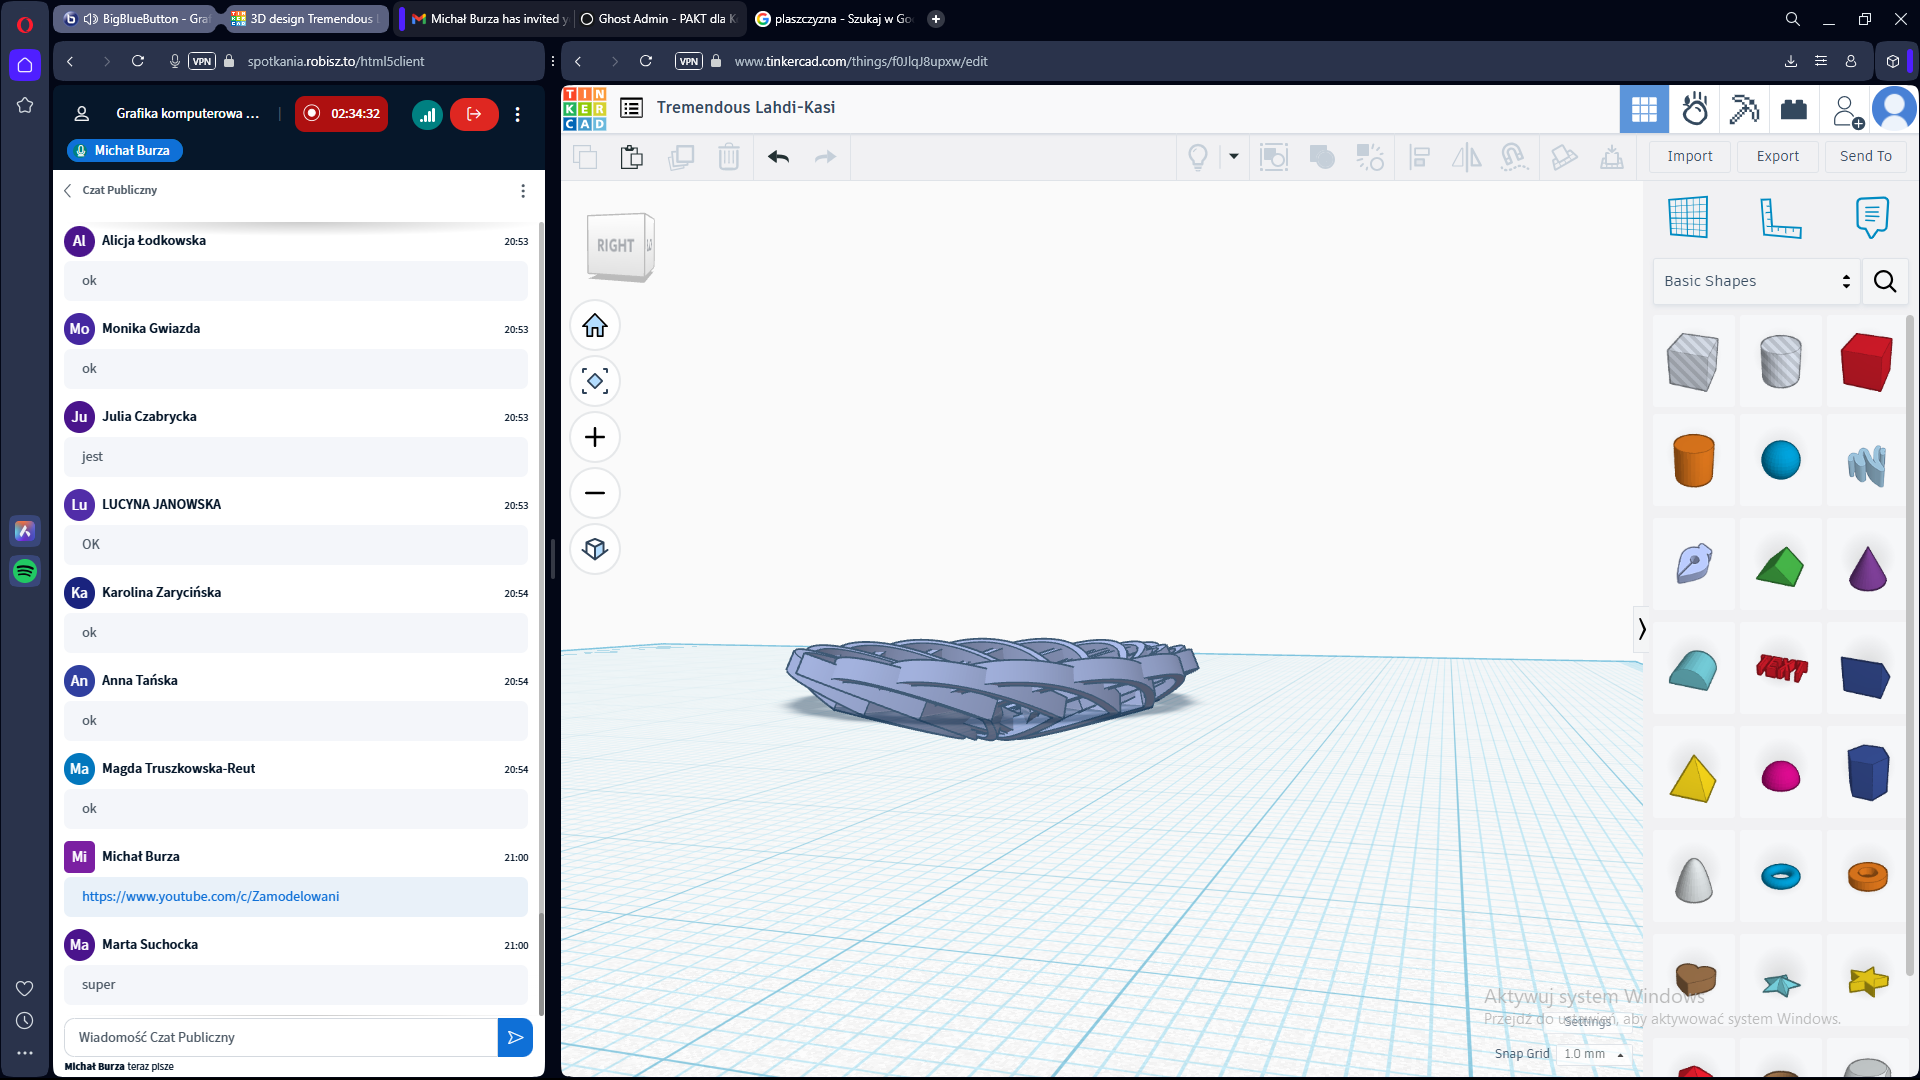Click the Home view button
The image size is (1920, 1080).
(595, 326)
